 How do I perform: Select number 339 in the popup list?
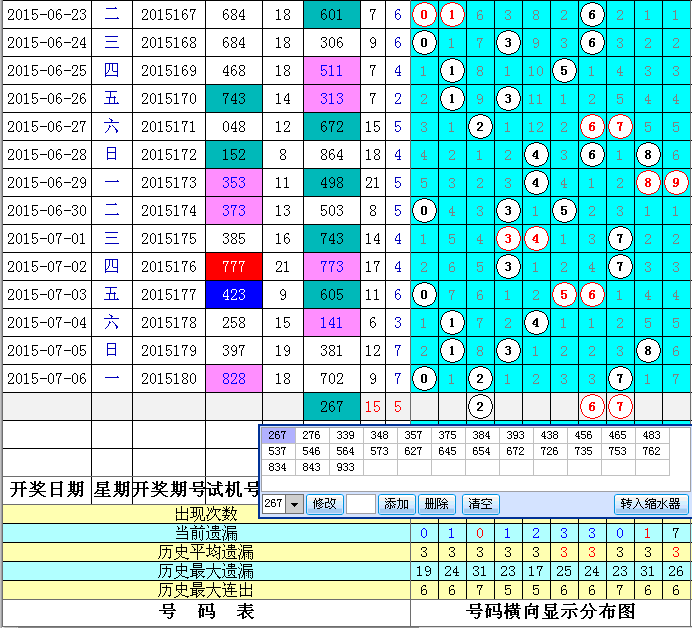(x=346, y=435)
